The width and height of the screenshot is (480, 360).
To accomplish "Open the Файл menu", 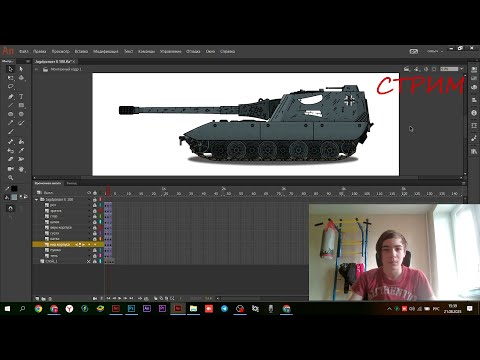I will 23,51.
